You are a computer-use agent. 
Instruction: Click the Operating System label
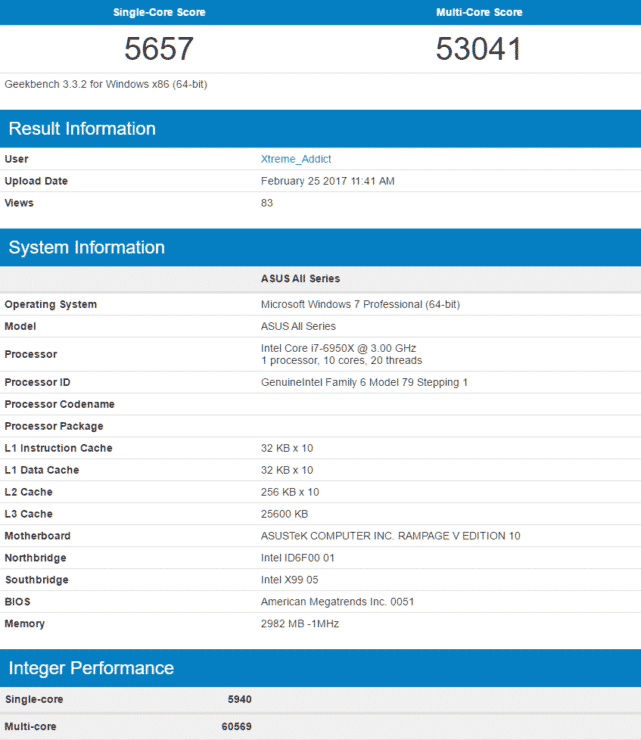click(x=51, y=304)
